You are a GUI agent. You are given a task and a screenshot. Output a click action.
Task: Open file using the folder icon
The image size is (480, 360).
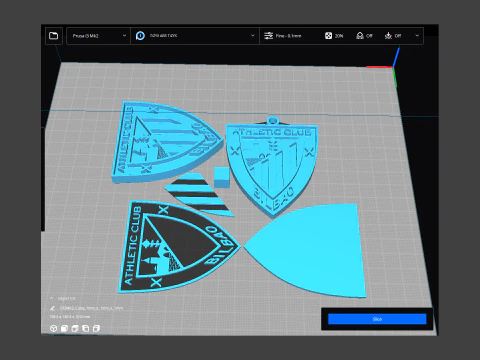pos(53,36)
